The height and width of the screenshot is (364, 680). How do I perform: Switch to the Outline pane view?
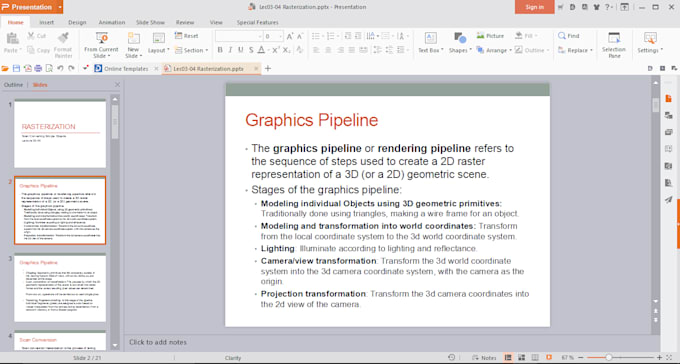click(13, 85)
